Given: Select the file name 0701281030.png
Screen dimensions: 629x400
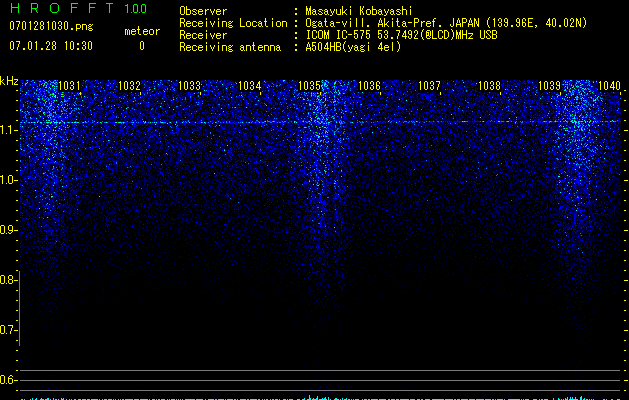Looking at the screenshot, I should [x=51, y=26].
